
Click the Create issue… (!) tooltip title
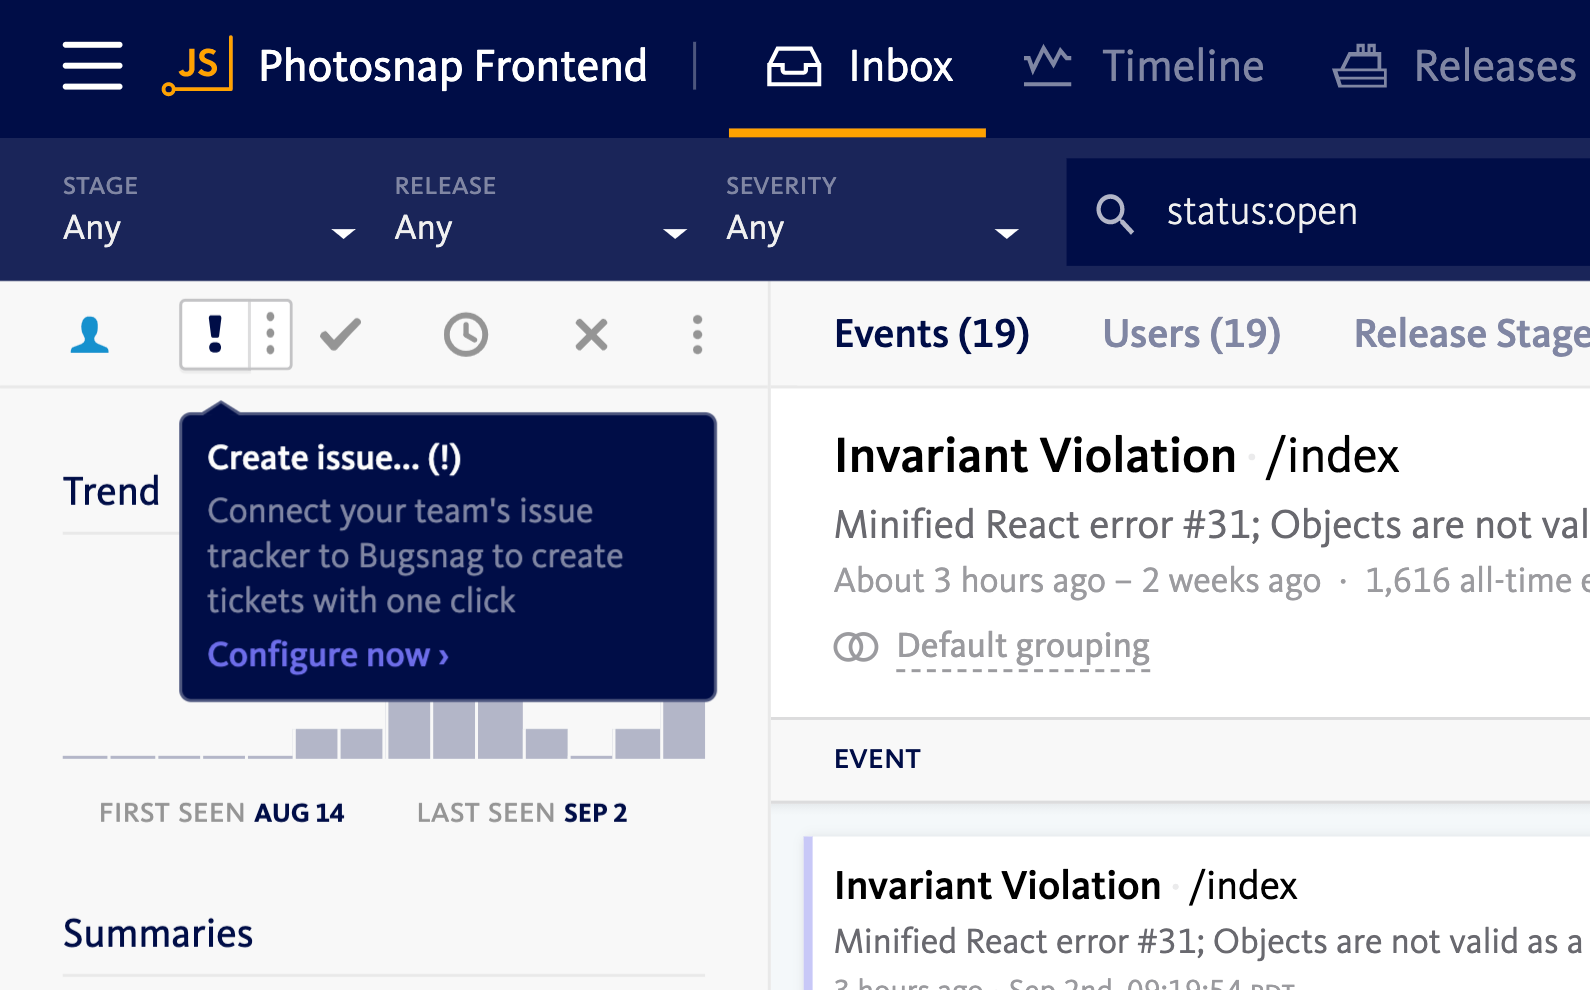coord(334,458)
